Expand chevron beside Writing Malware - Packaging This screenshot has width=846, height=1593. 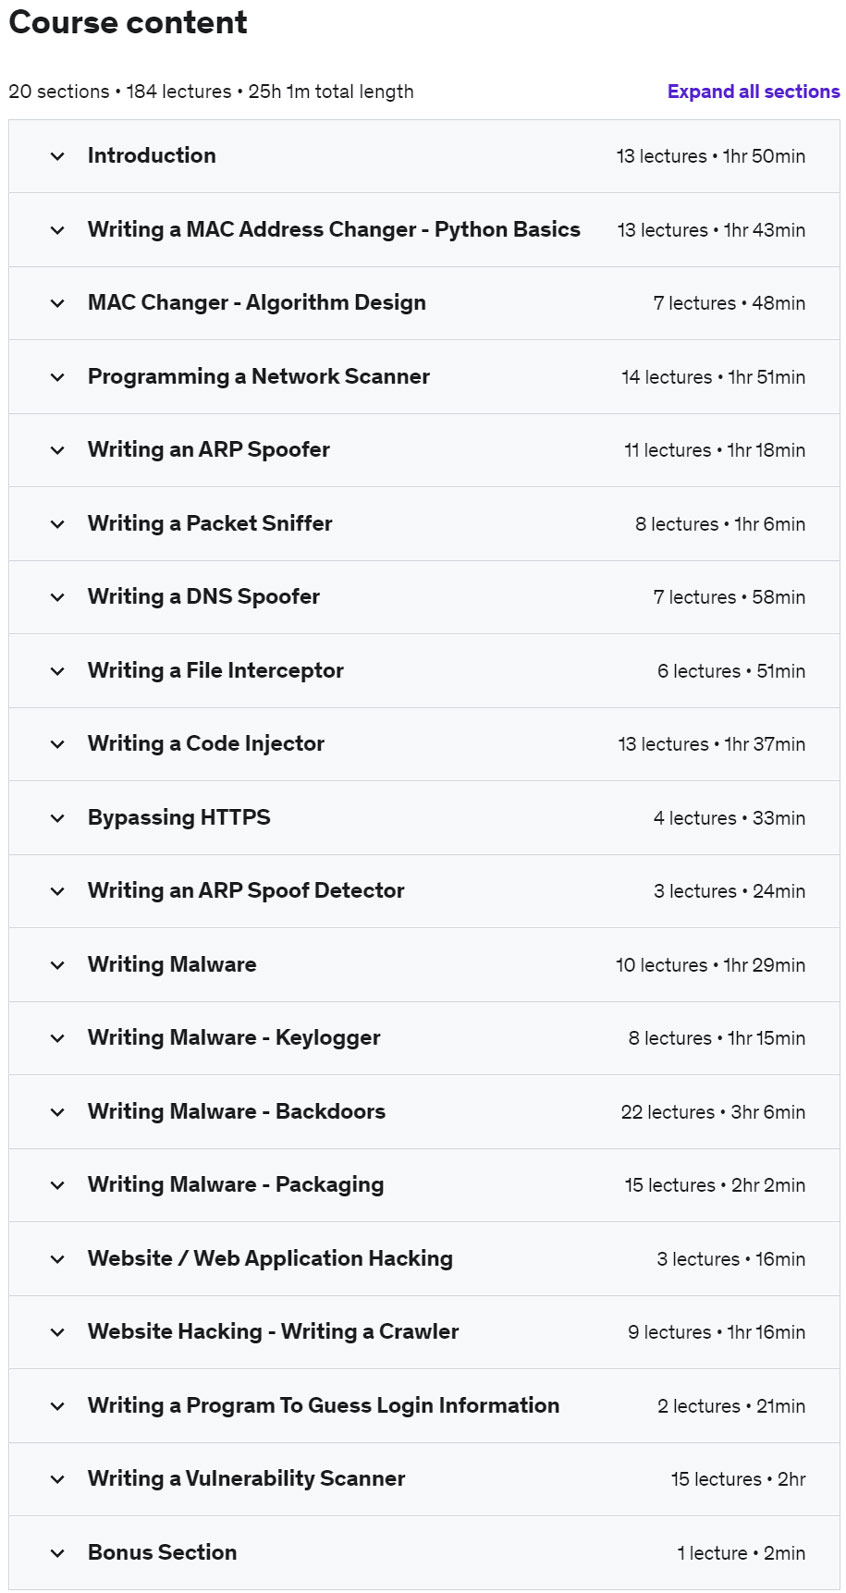click(x=57, y=1185)
